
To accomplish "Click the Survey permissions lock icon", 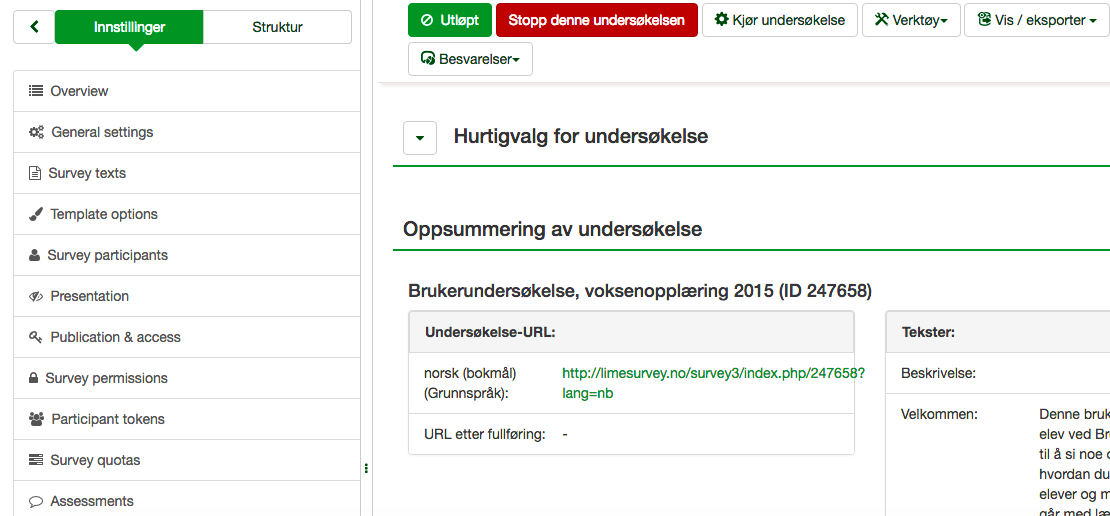I will pos(35,378).
